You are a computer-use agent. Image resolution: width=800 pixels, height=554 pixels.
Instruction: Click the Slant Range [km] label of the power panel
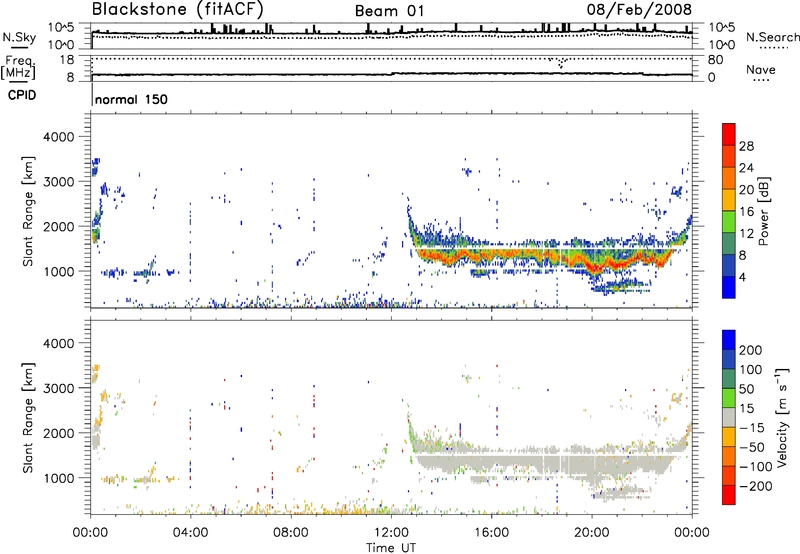(x=28, y=211)
